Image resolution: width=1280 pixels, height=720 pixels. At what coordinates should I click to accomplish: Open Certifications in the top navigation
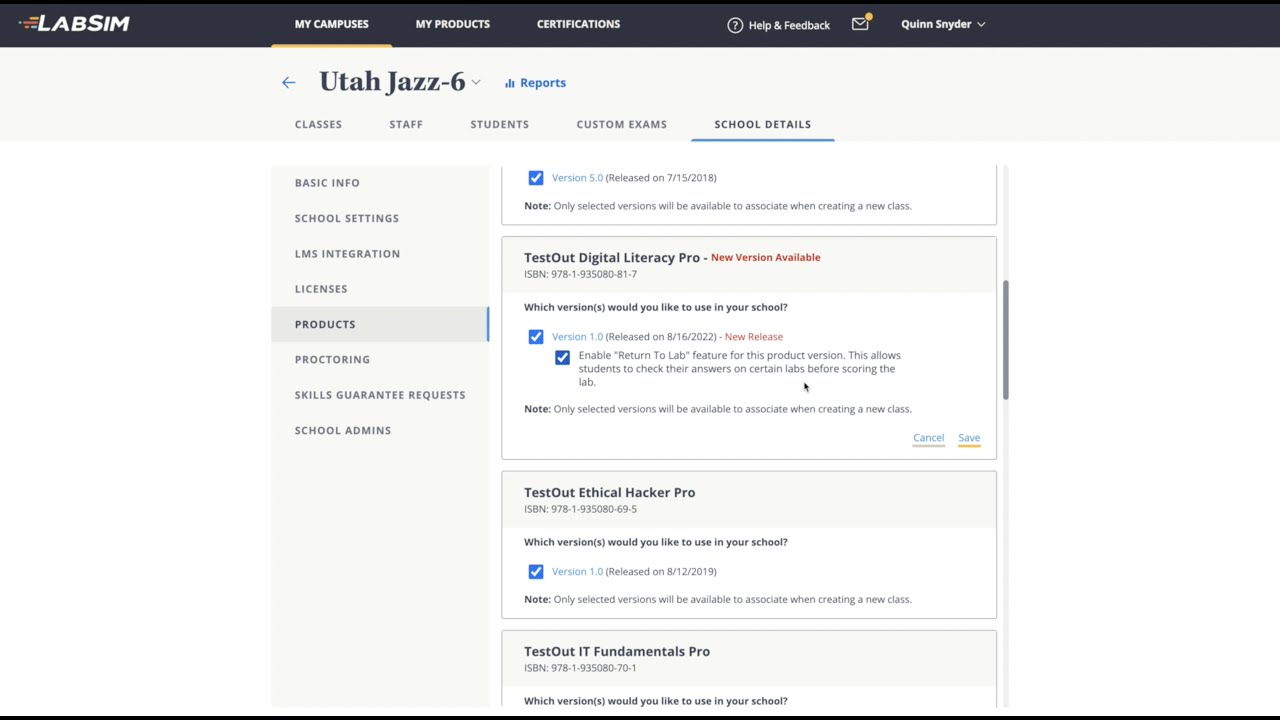[x=579, y=24]
